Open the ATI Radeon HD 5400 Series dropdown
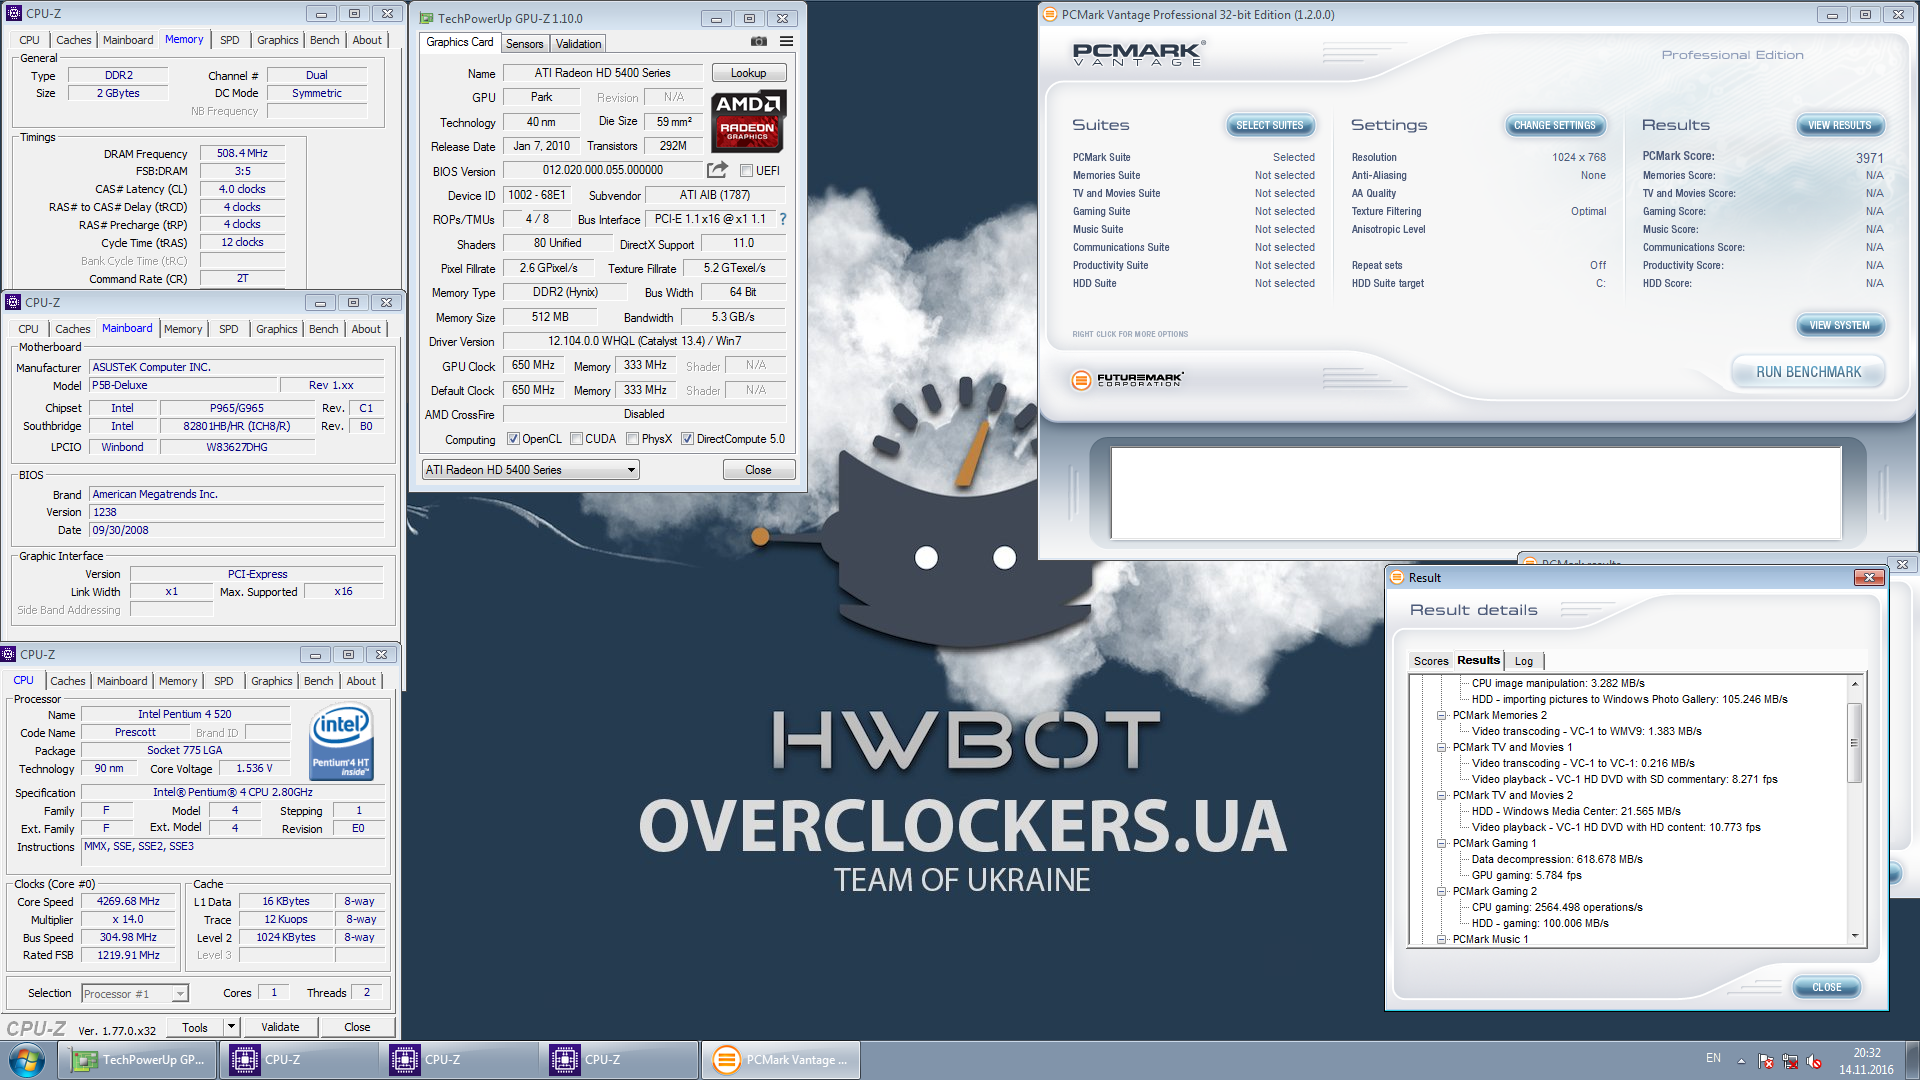Viewport: 1920px width, 1080px height. click(x=530, y=470)
